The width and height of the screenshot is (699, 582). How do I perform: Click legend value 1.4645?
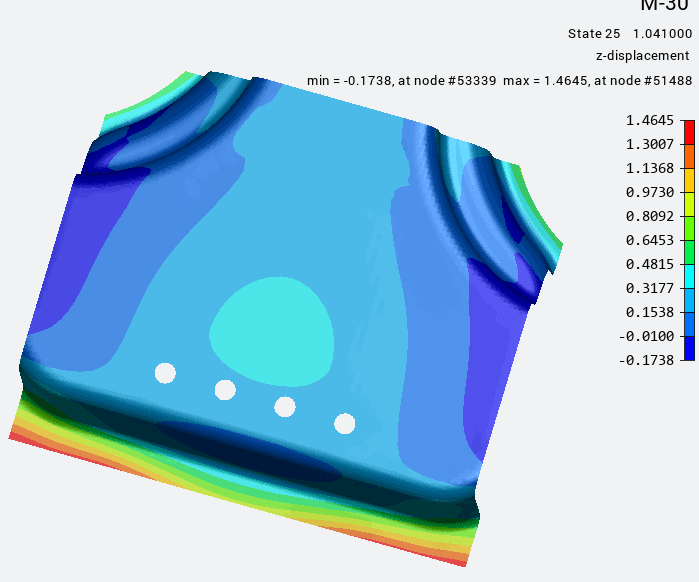650,120
